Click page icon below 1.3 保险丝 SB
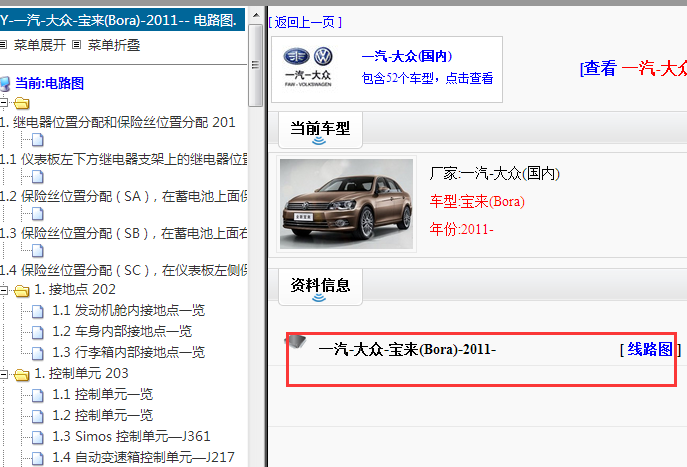Image resolution: width=687 pixels, height=467 pixels. (38, 251)
